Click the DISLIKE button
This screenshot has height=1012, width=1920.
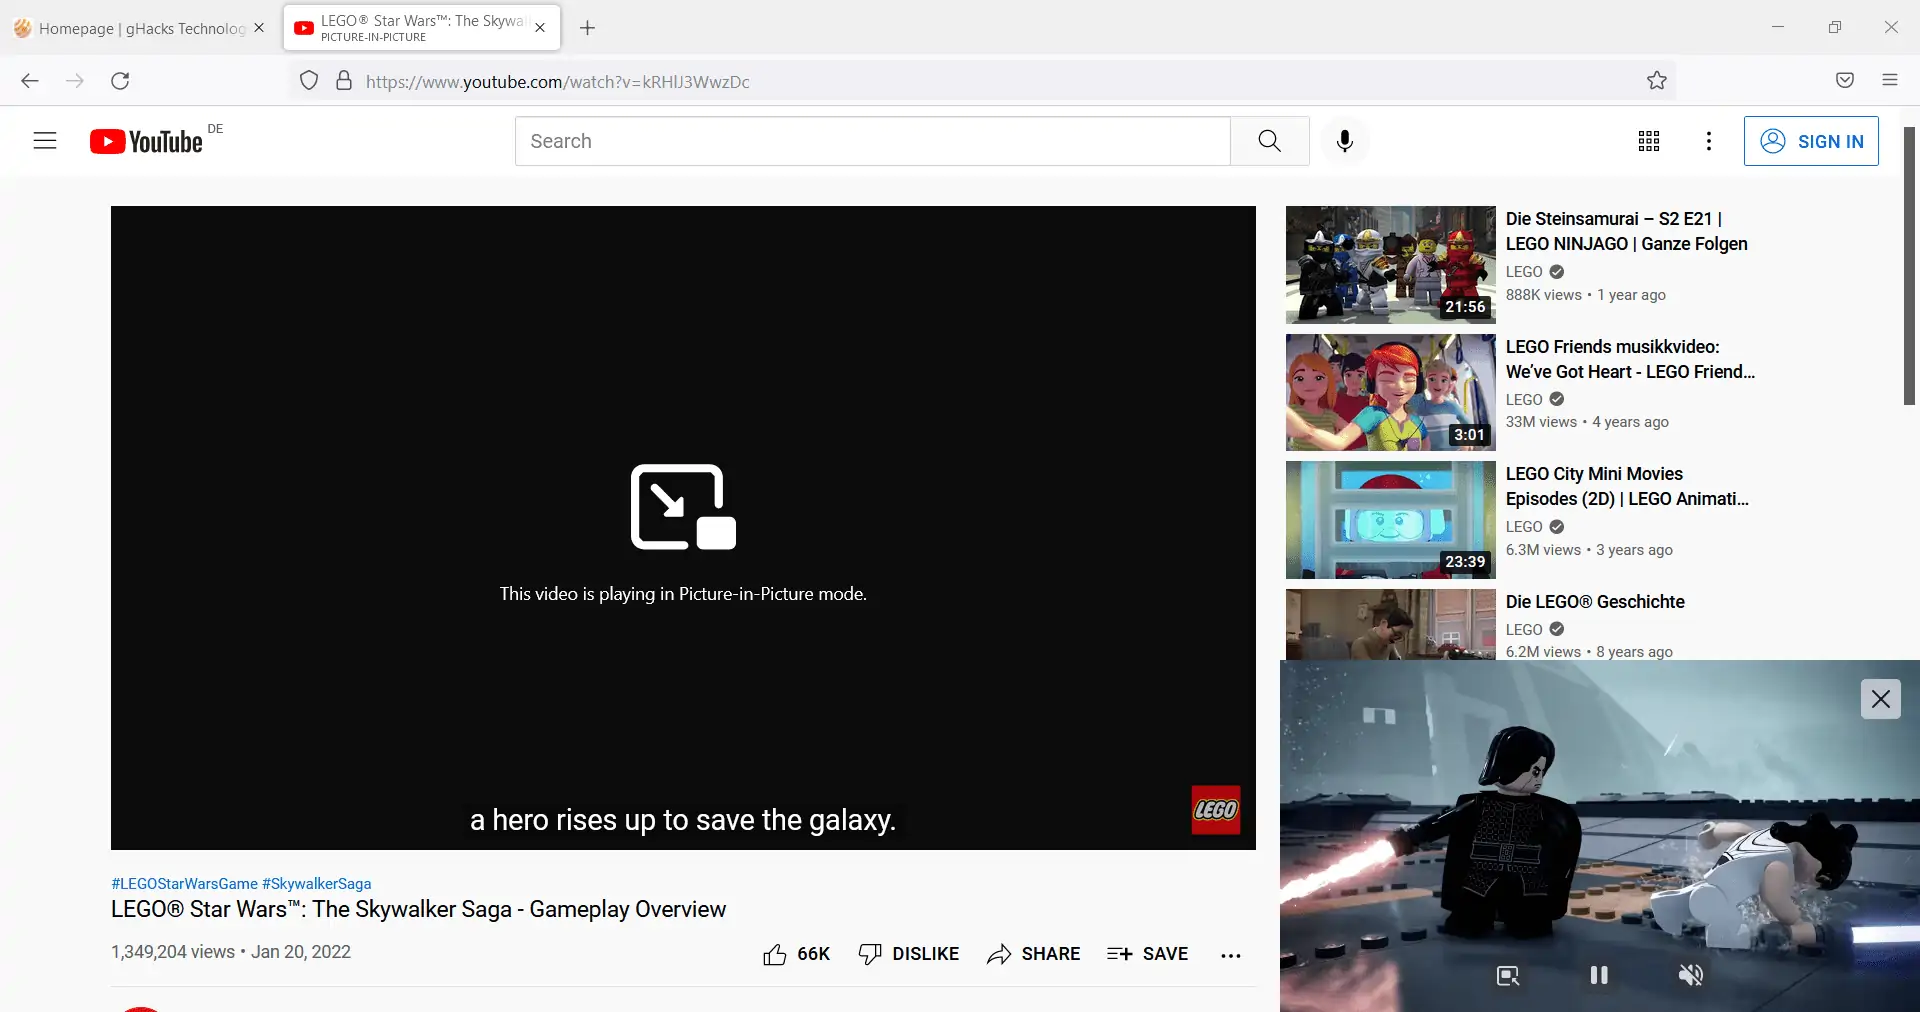(908, 954)
